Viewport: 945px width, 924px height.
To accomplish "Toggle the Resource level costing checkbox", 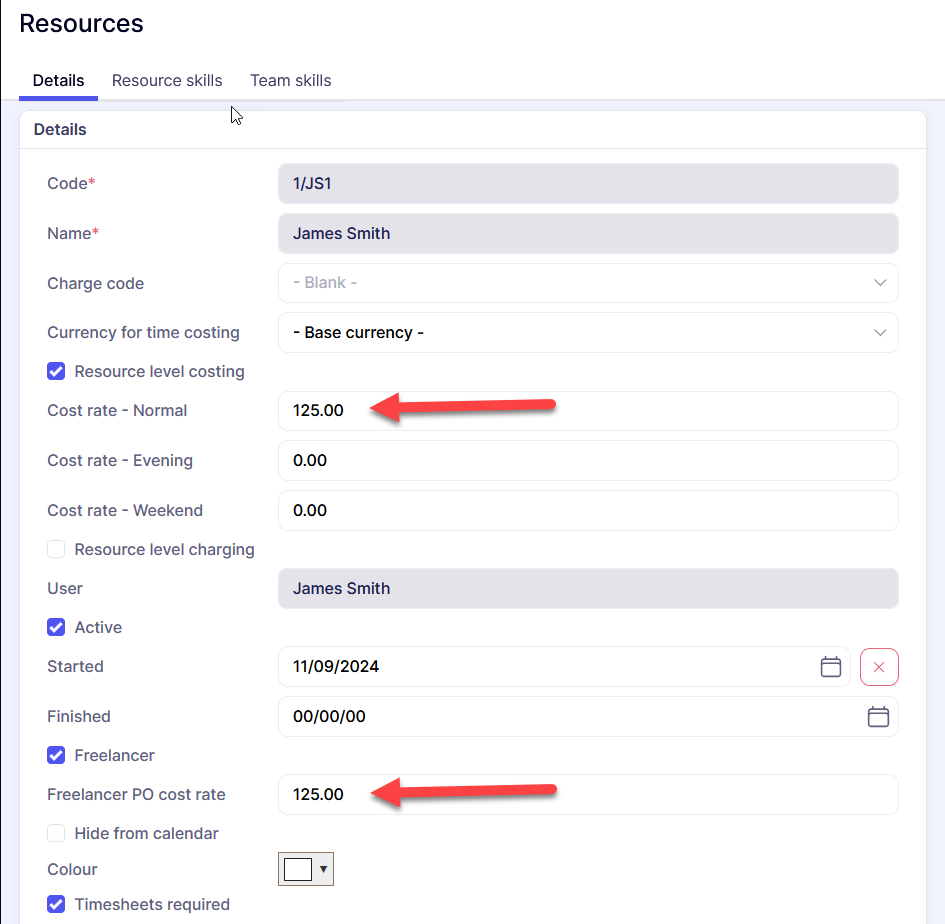I will [57, 372].
